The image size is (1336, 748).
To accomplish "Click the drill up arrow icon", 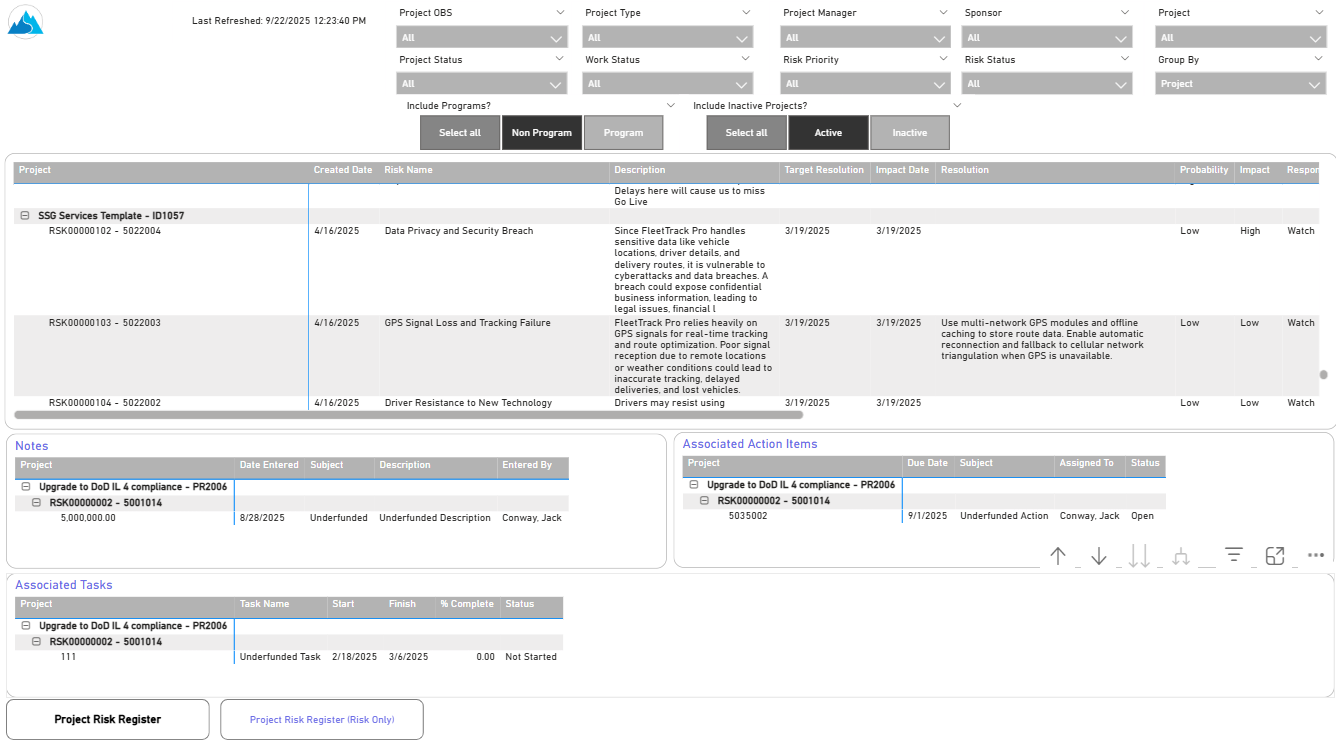I will pyautogui.click(x=1058, y=556).
